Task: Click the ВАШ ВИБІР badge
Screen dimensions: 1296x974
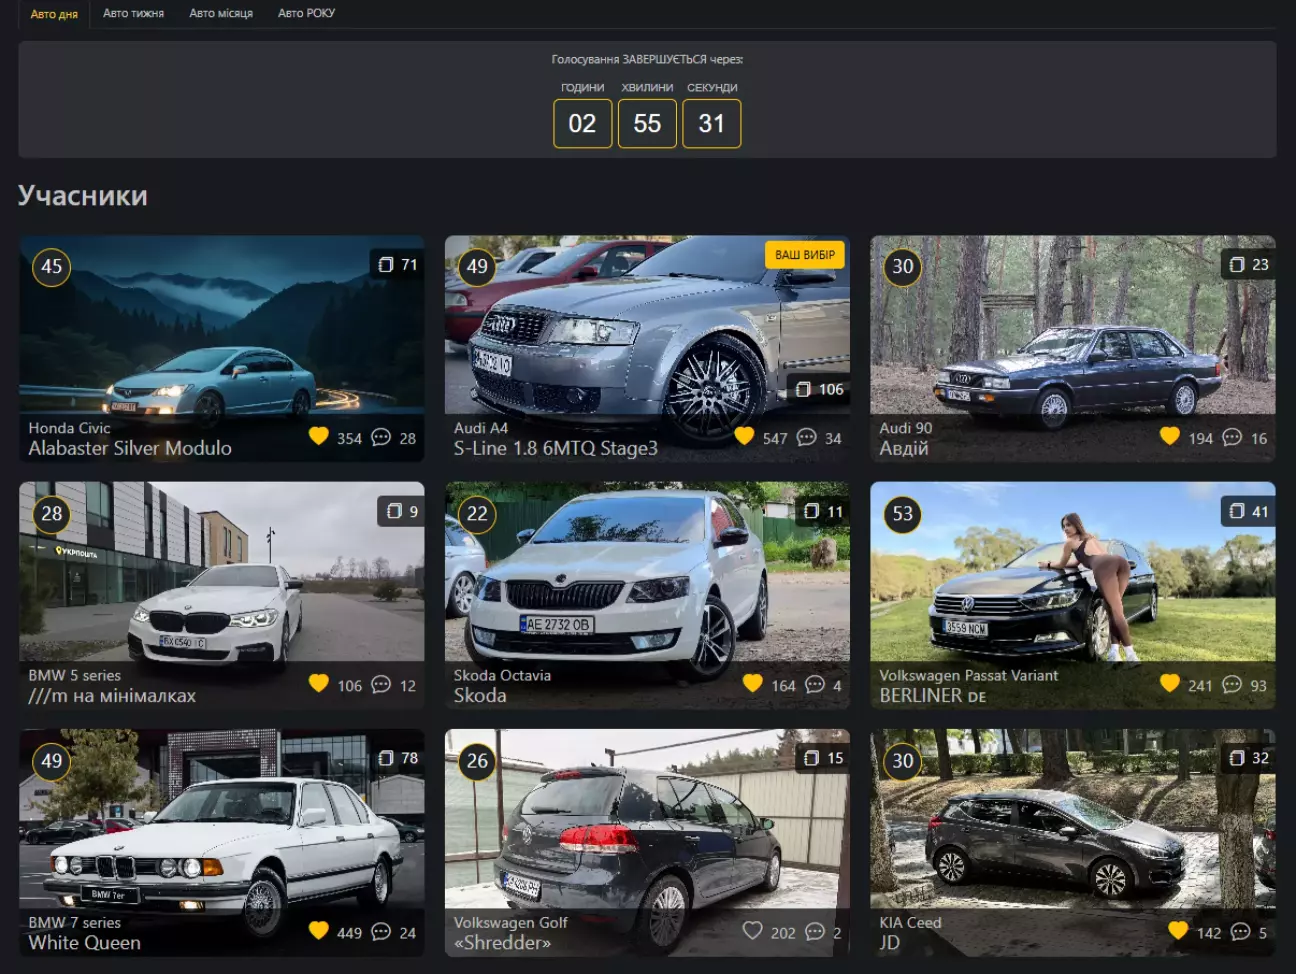Action: [x=804, y=255]
